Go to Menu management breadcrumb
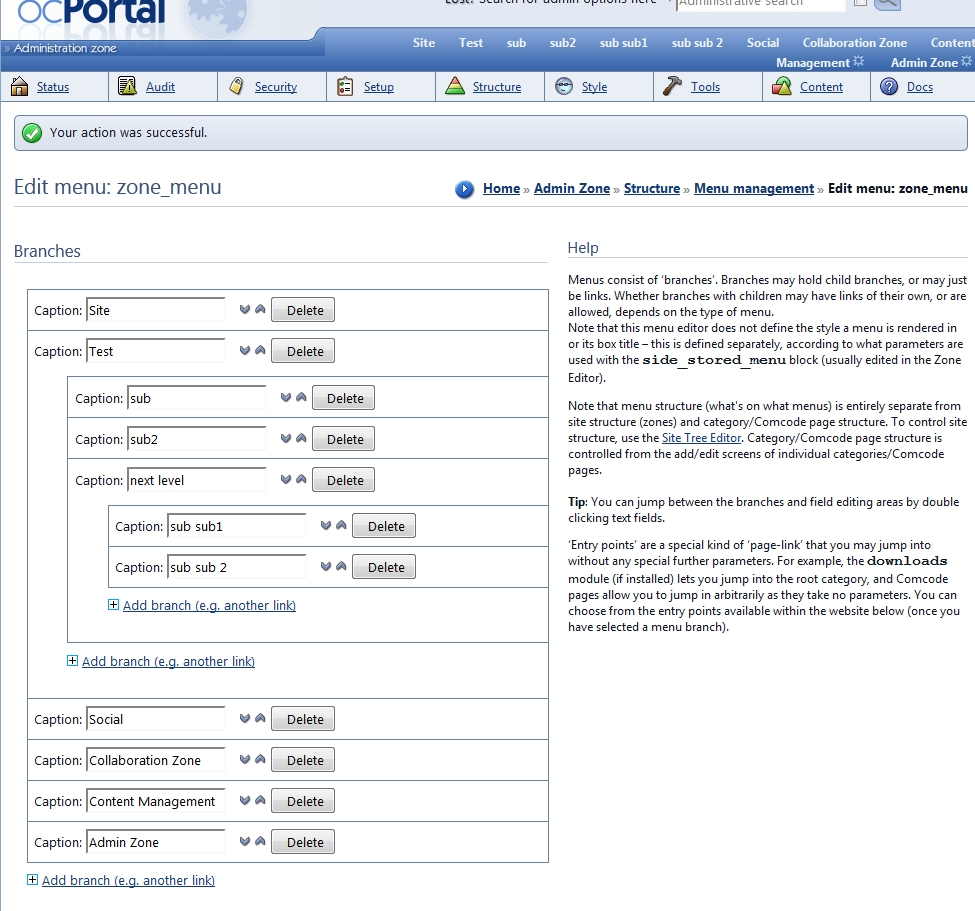Image resolution: width=975 pixels, height=911 pixels. click(754, 188)
